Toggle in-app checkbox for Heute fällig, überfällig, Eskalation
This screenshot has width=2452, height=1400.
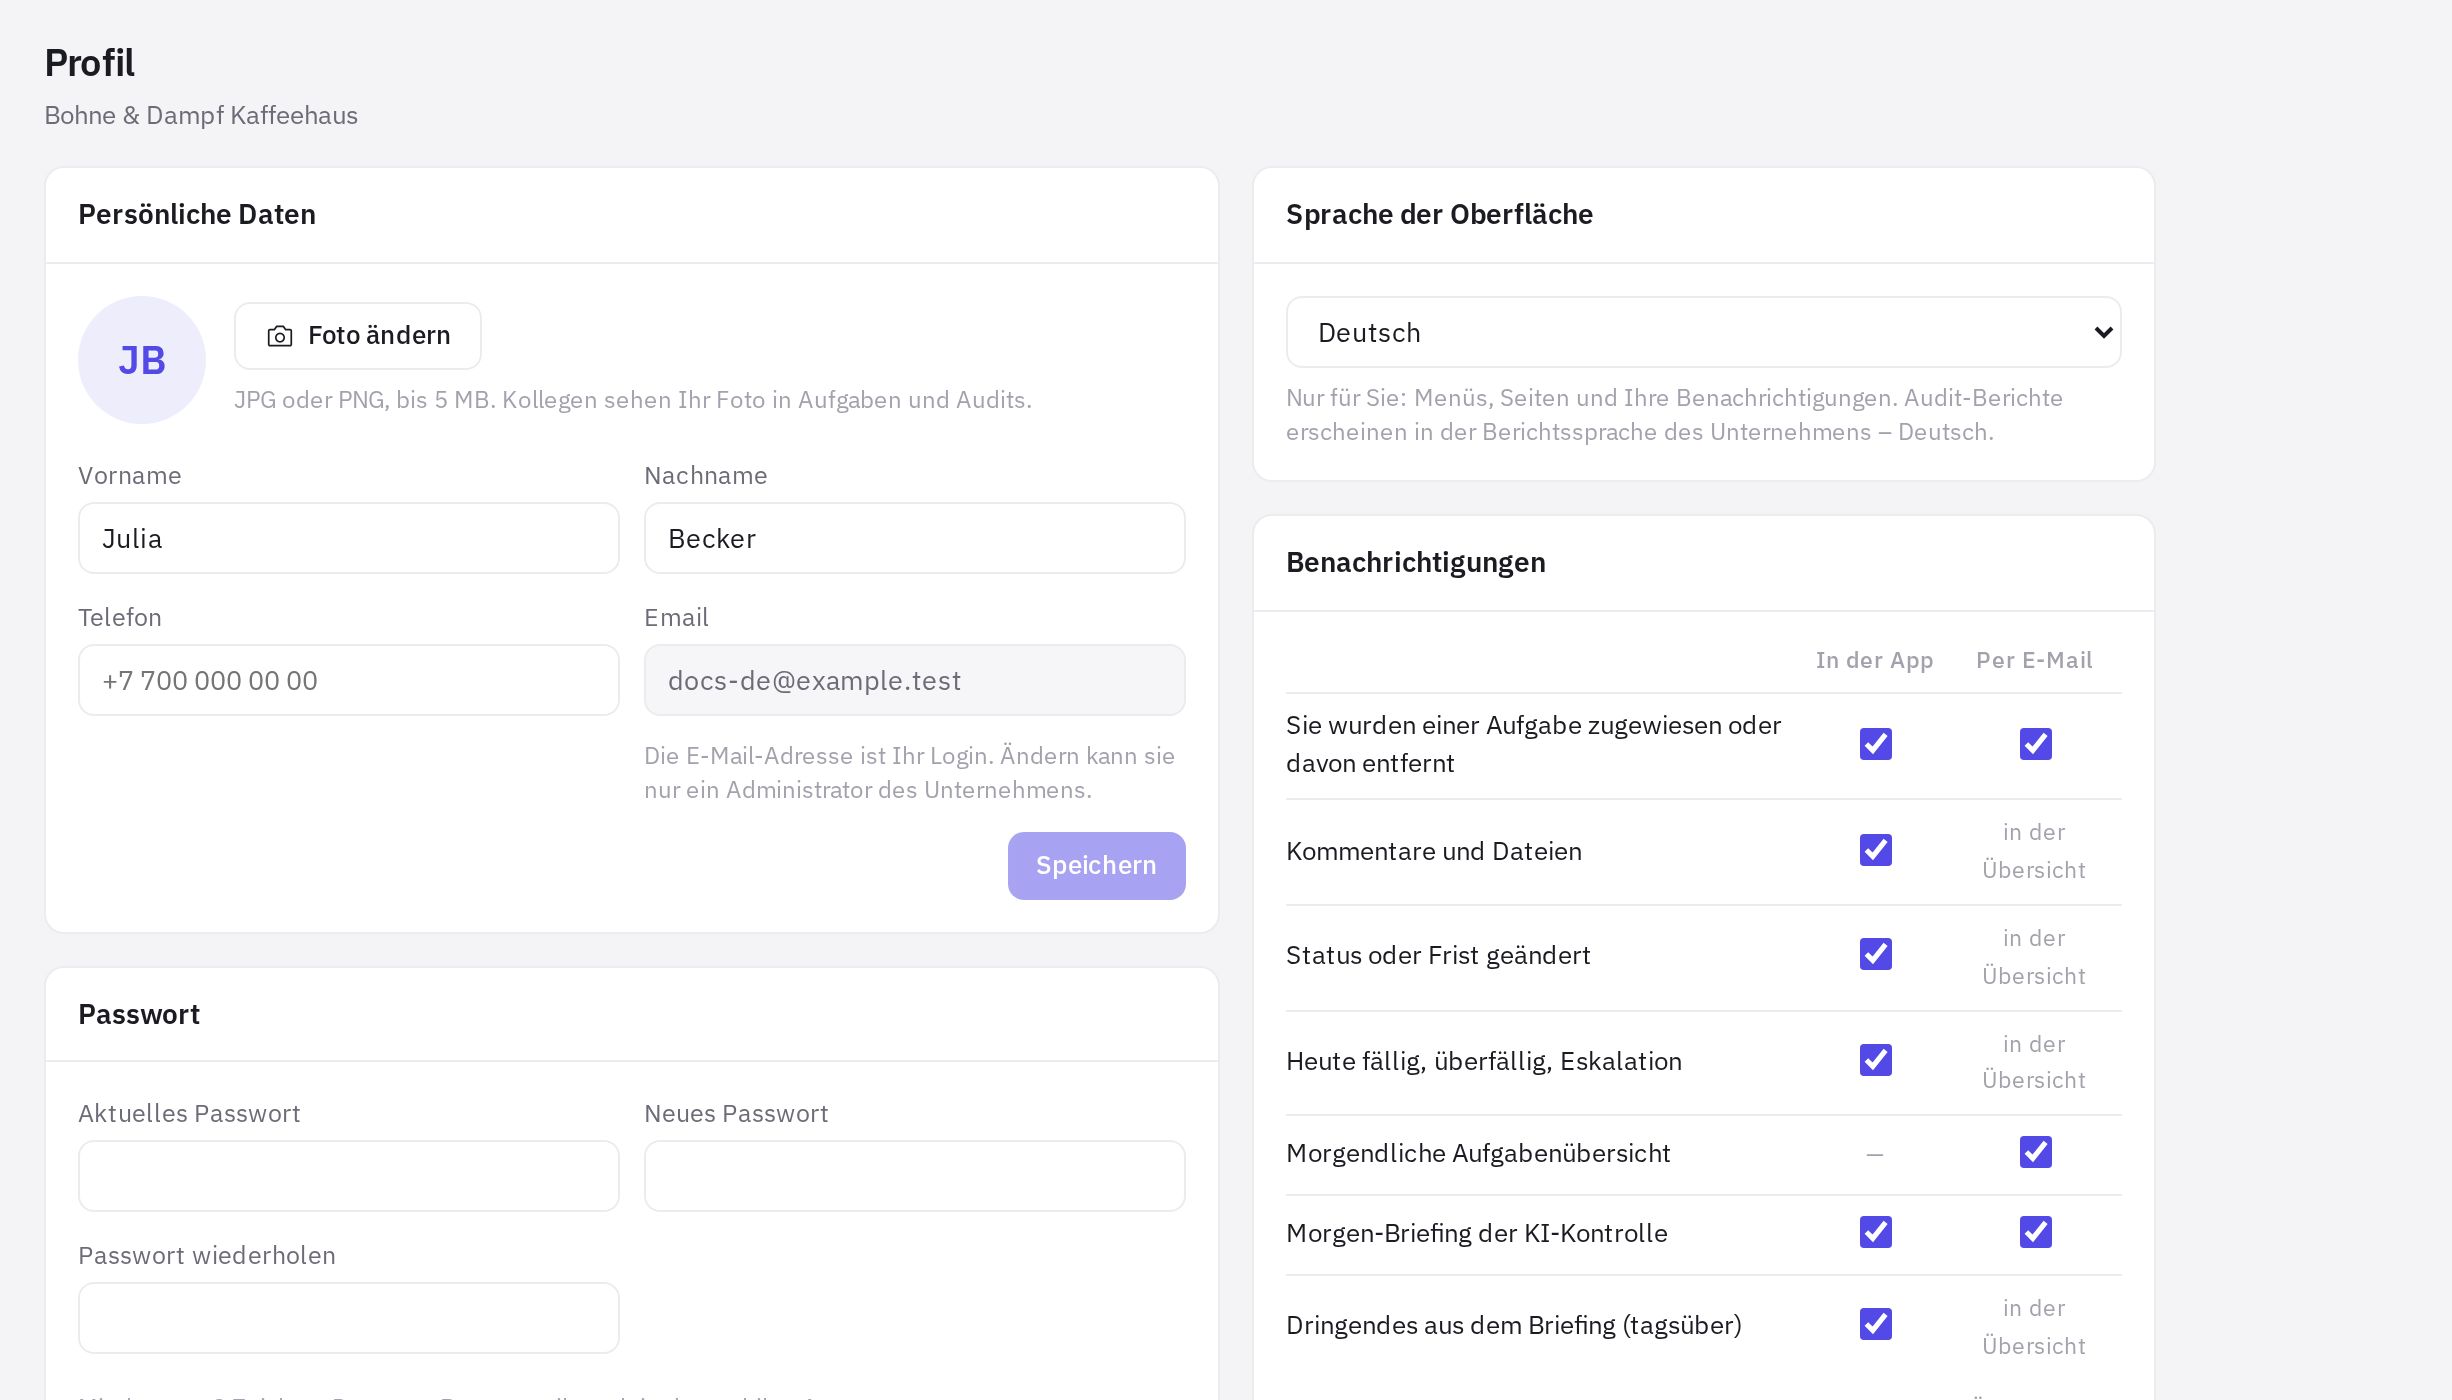[x=1876, y=1060]
